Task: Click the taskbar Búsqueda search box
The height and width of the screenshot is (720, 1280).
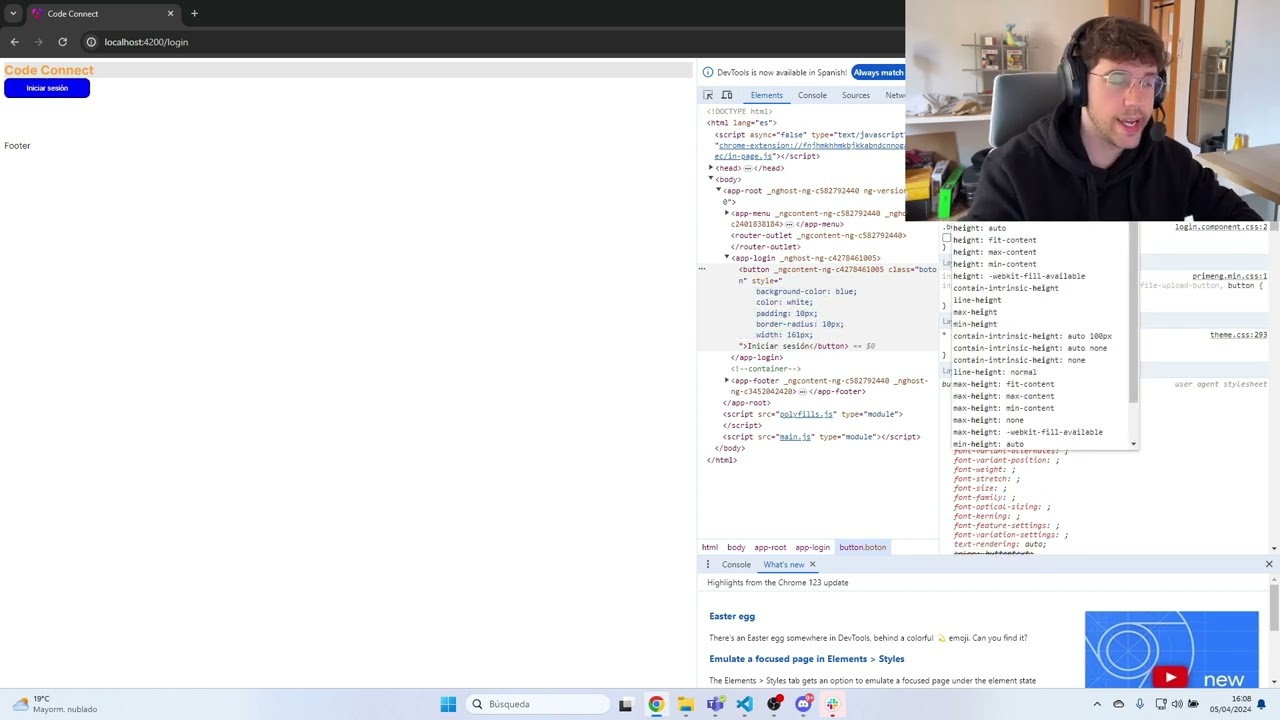Action: coord(538,704)
